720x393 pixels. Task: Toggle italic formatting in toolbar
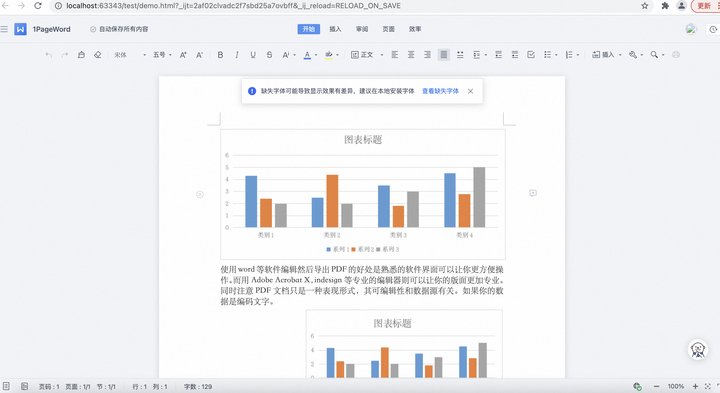[236, 55]
